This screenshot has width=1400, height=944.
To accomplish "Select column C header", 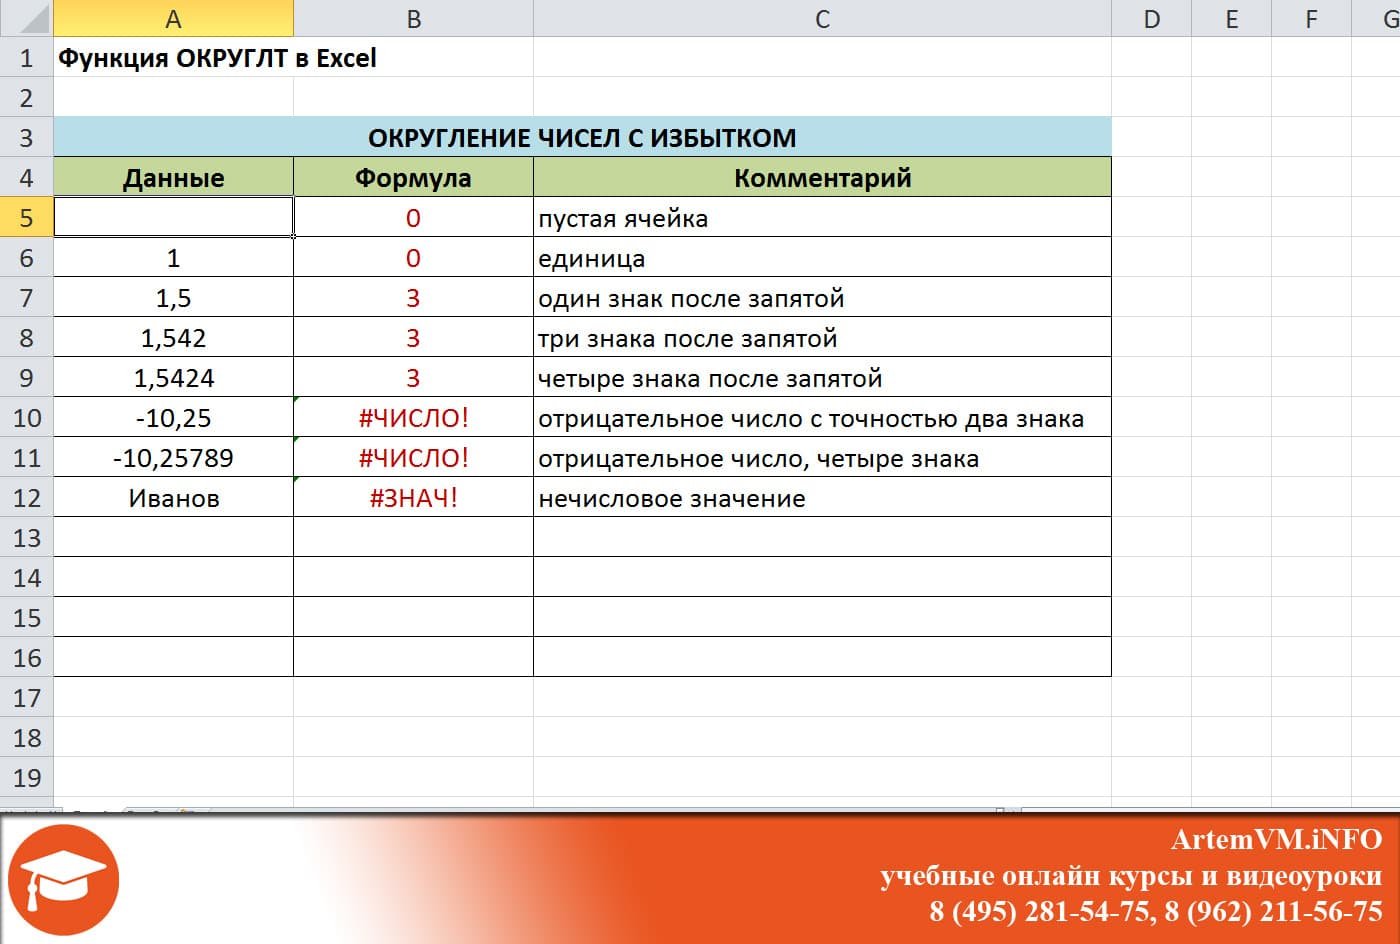I will tap(822, 18).
